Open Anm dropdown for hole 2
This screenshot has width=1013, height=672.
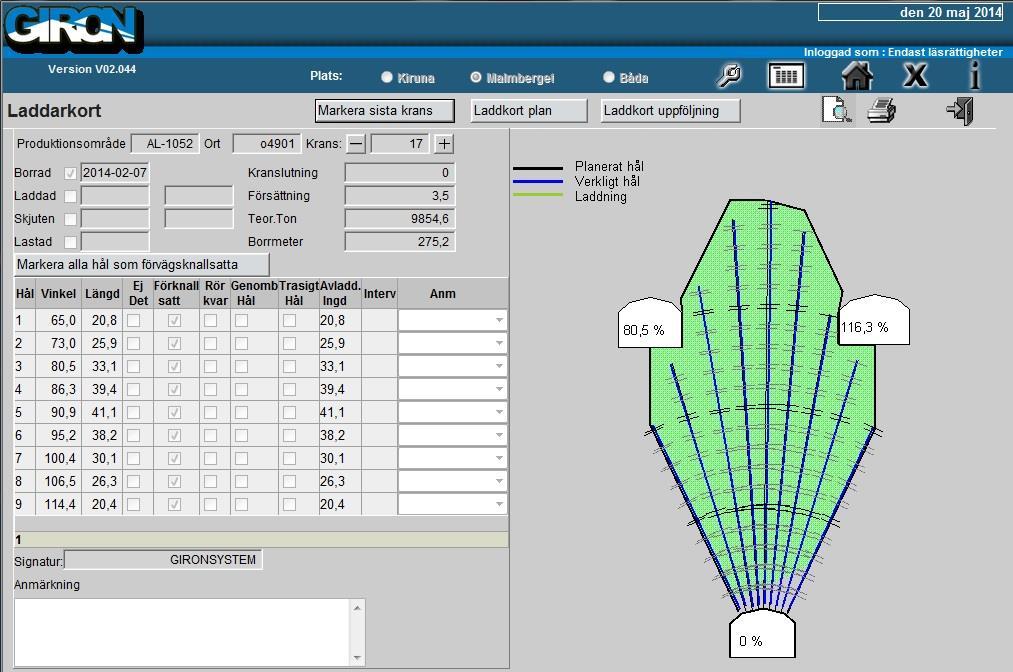[x=499, y=343]
